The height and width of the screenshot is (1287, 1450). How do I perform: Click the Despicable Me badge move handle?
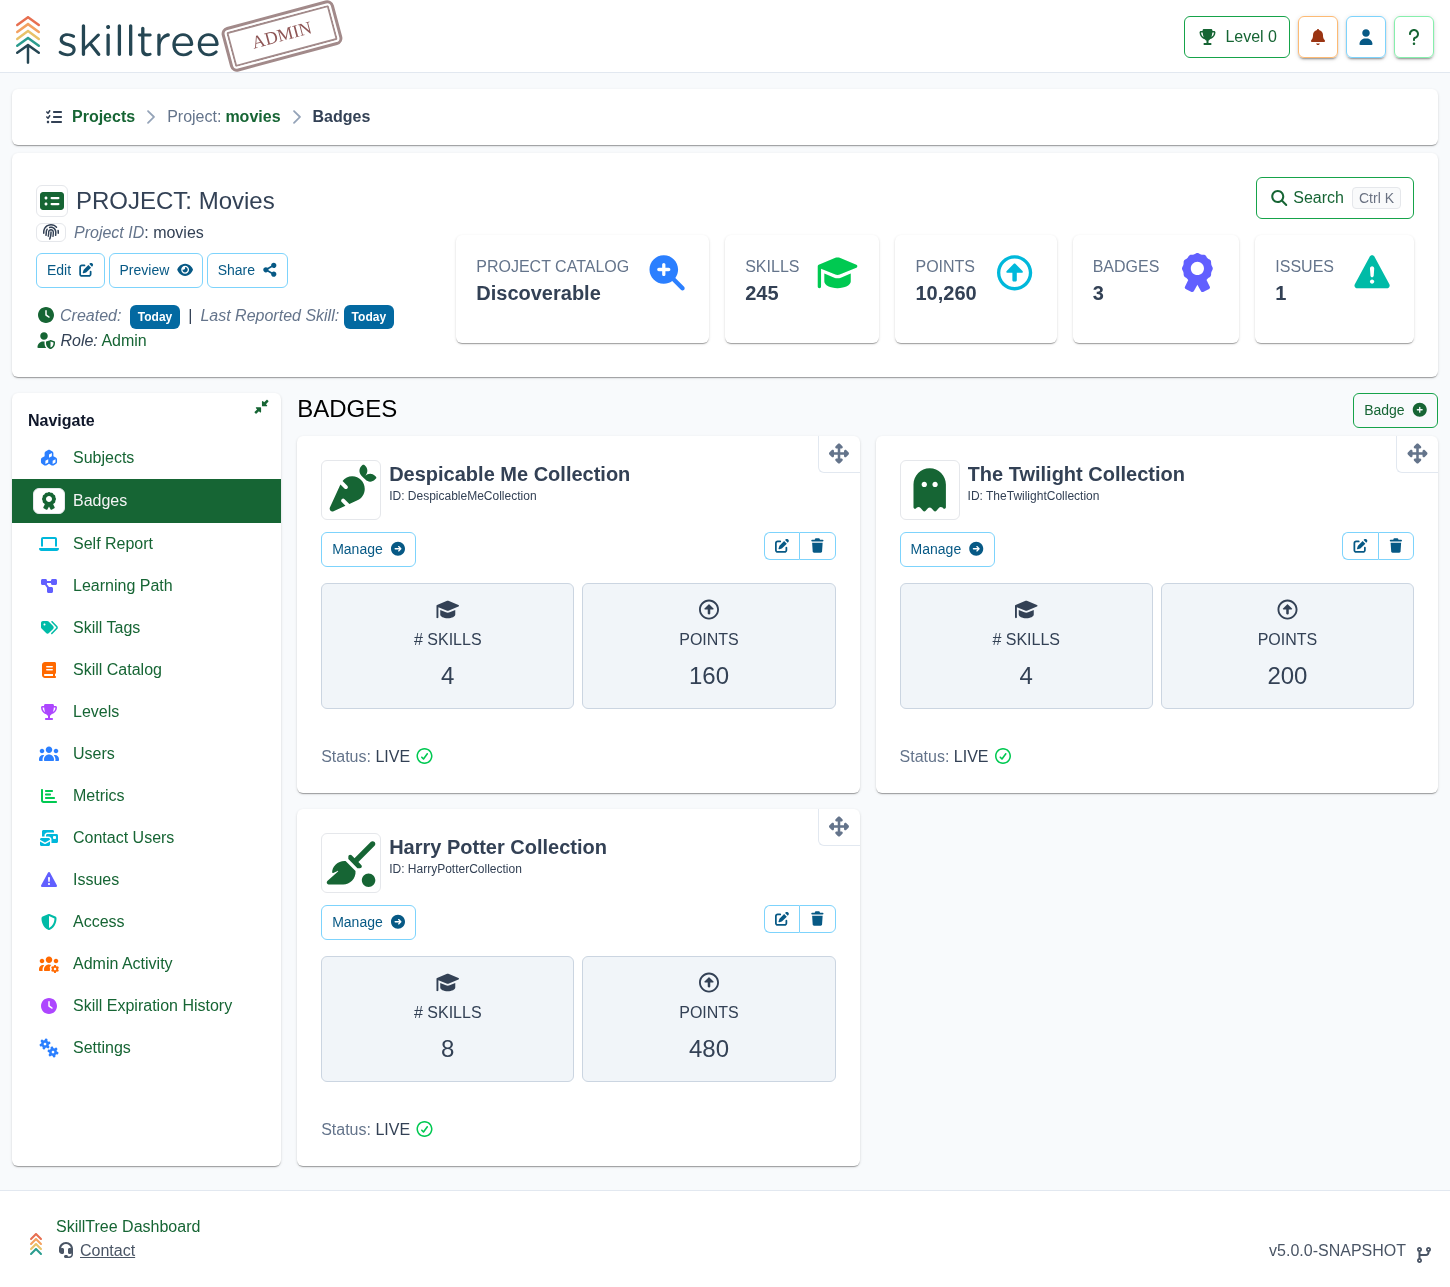(839, 454)
